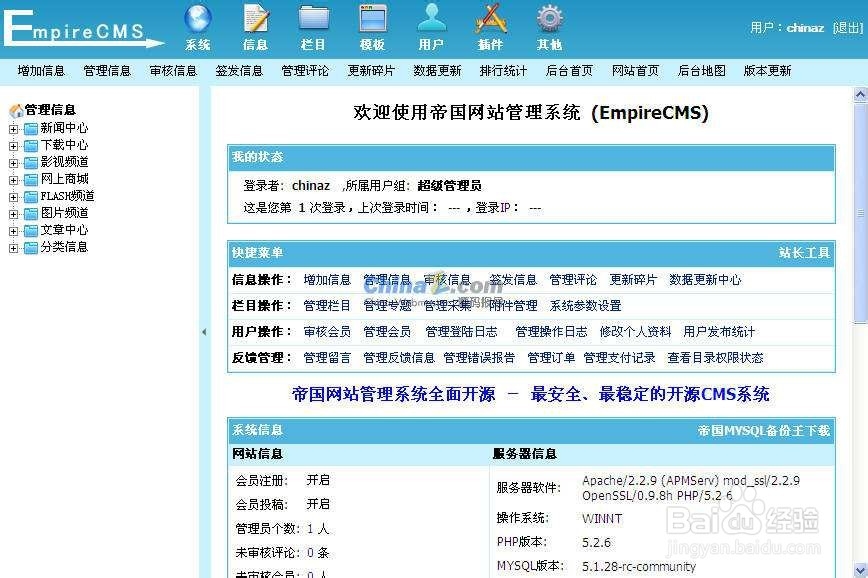Image resolution: width=868 pixels, height=578 pixels.
Task: Select 签发信息 in the submenu bar
Action: [x=239, y=71]
